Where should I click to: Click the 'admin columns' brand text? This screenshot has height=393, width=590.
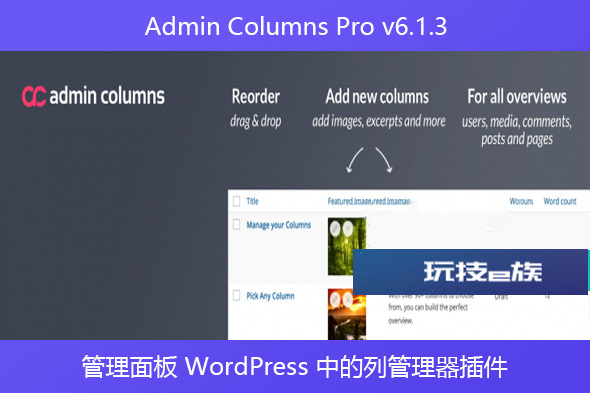click(107, 96)
